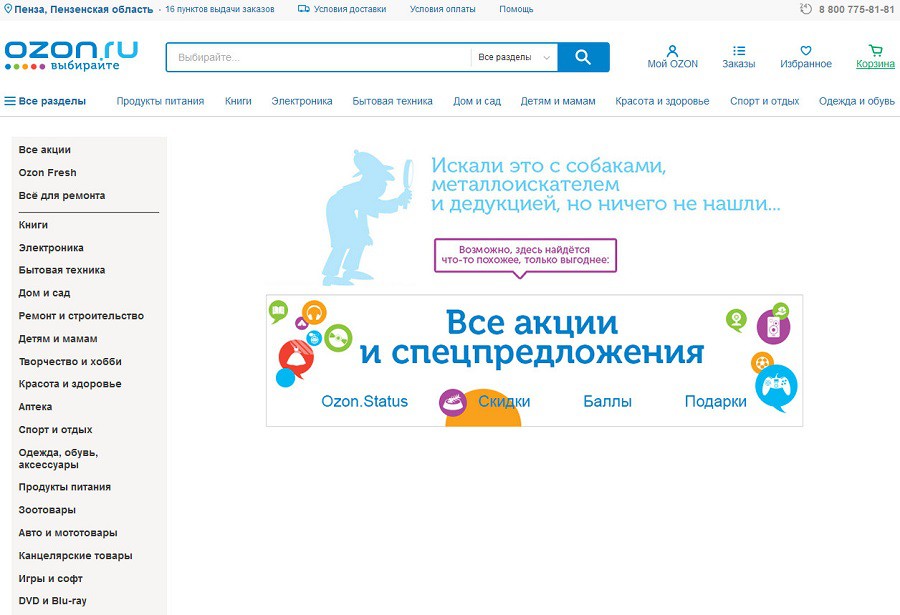This screenshot has width=900, height=615.
Task: Click the Подарки link in banner
Action: pyautogui.click(x=716, y=401)
